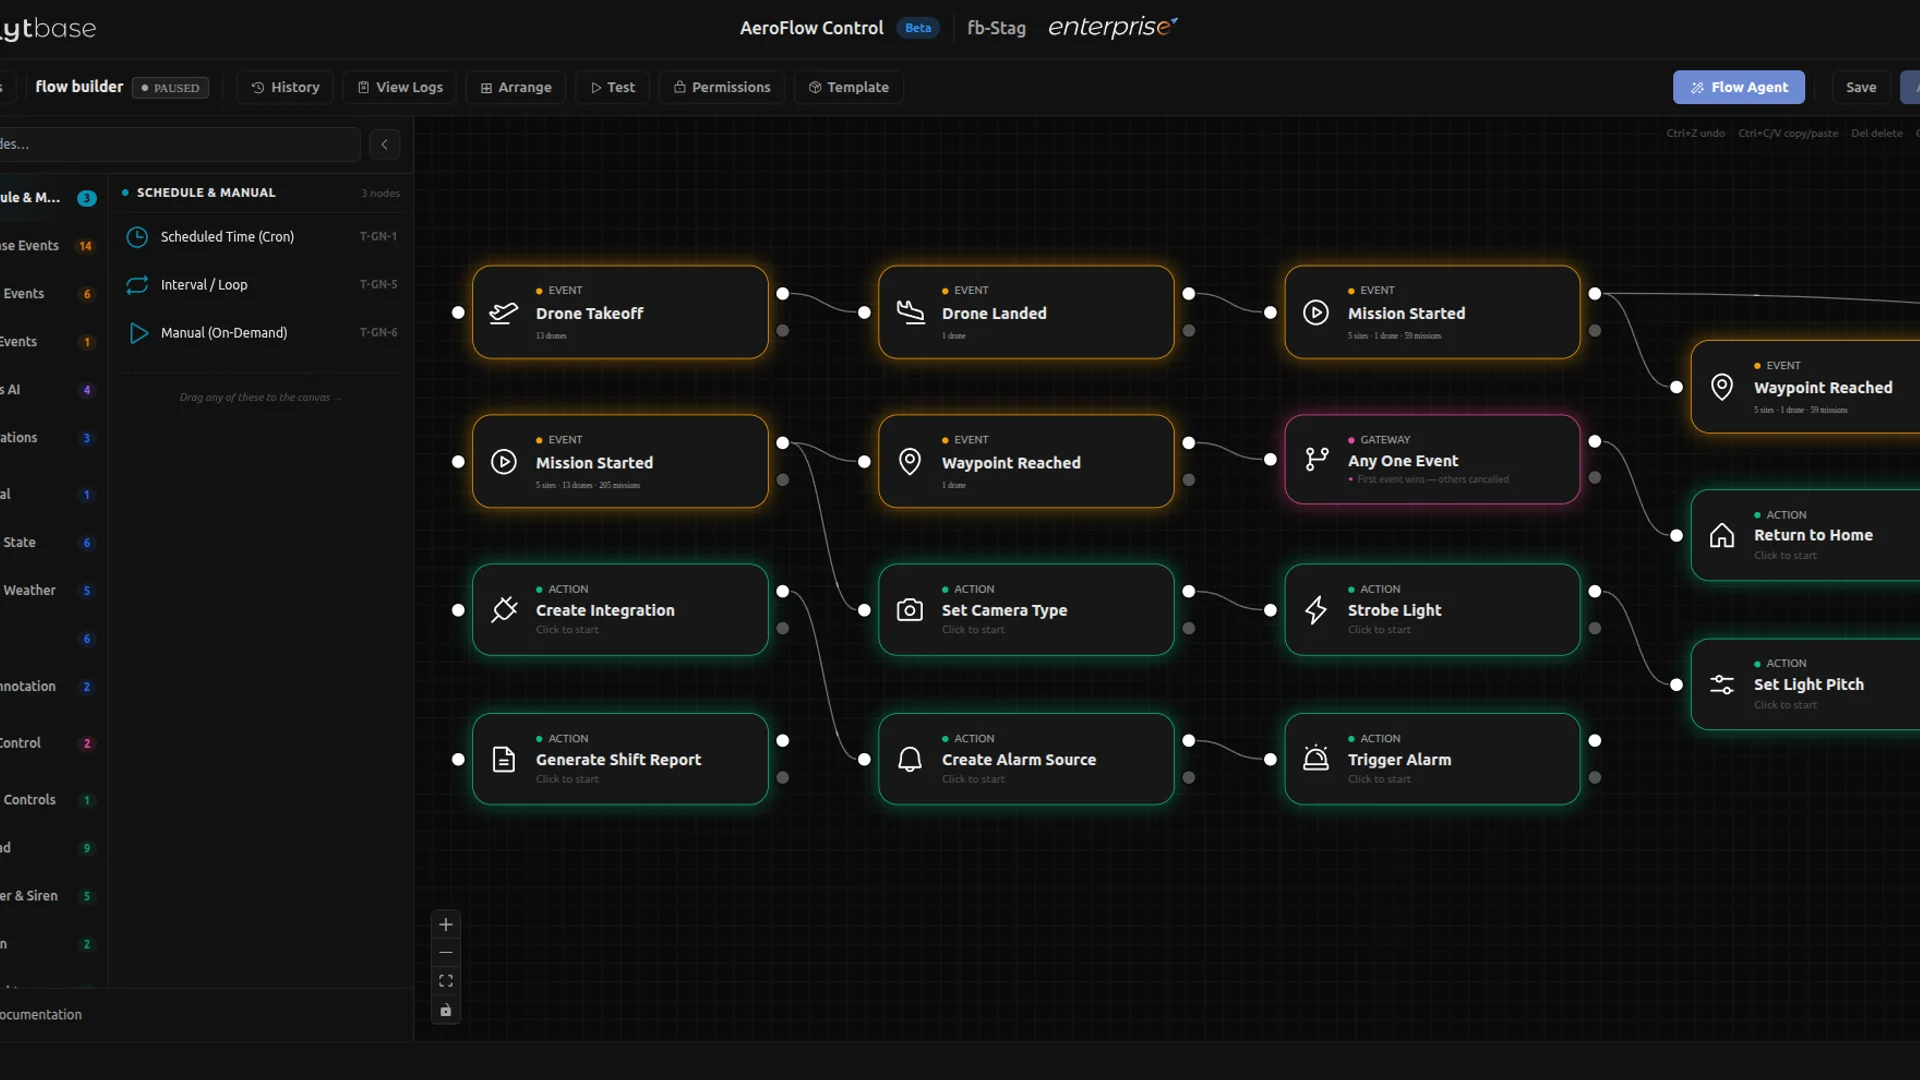Open the AI category
Screen dimensions: 1920x1080
point(50,390)
